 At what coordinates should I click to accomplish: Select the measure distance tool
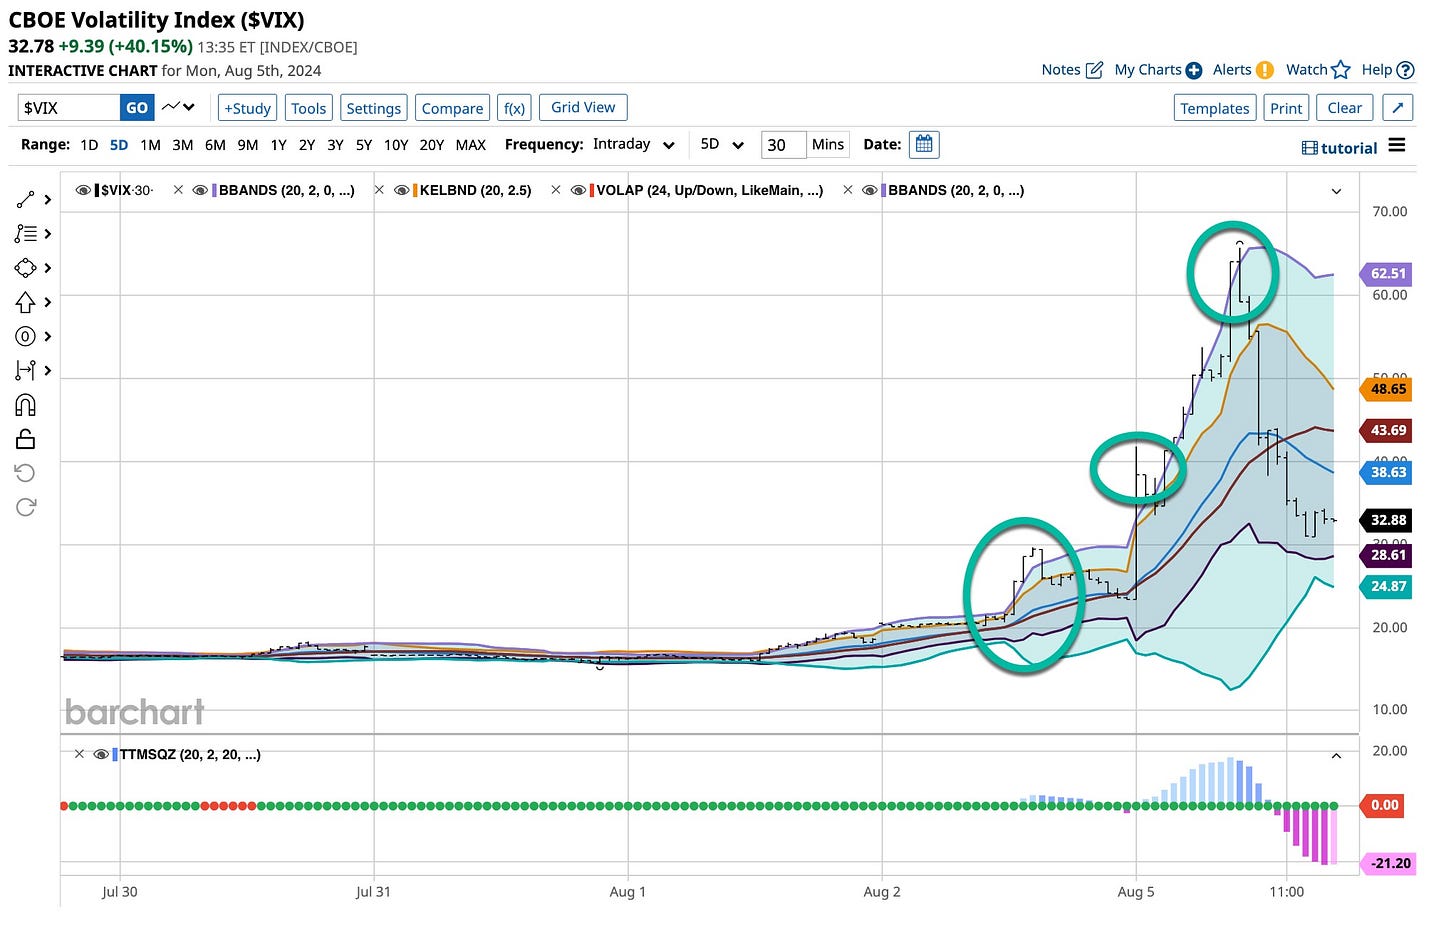26,370
